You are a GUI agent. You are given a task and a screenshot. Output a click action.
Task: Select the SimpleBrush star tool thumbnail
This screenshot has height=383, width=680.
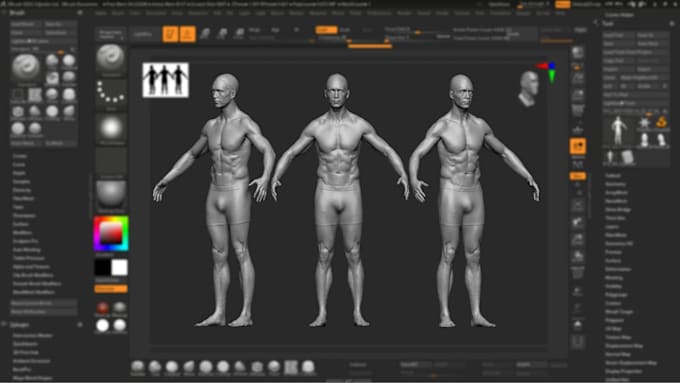pos(644,123)
